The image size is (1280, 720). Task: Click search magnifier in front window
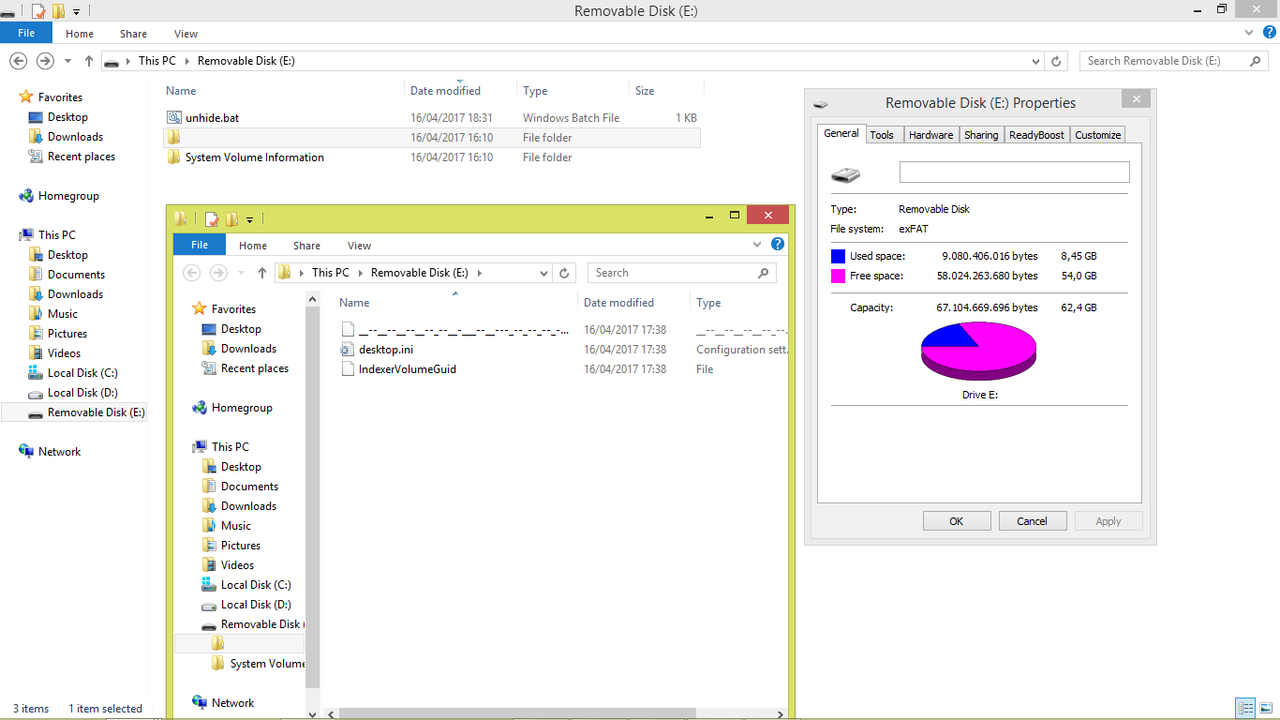point(763,273)
